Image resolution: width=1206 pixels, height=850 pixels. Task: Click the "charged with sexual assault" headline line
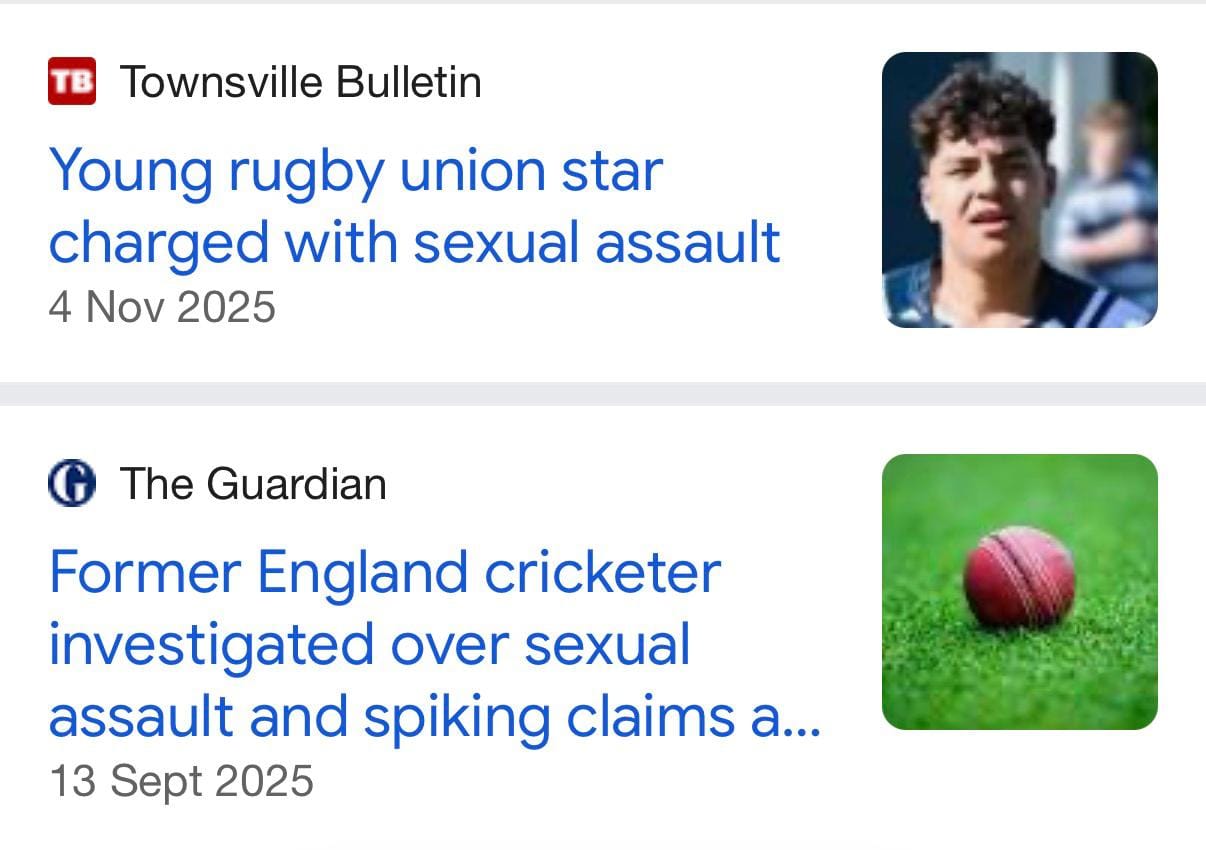[x=414, y=243]
